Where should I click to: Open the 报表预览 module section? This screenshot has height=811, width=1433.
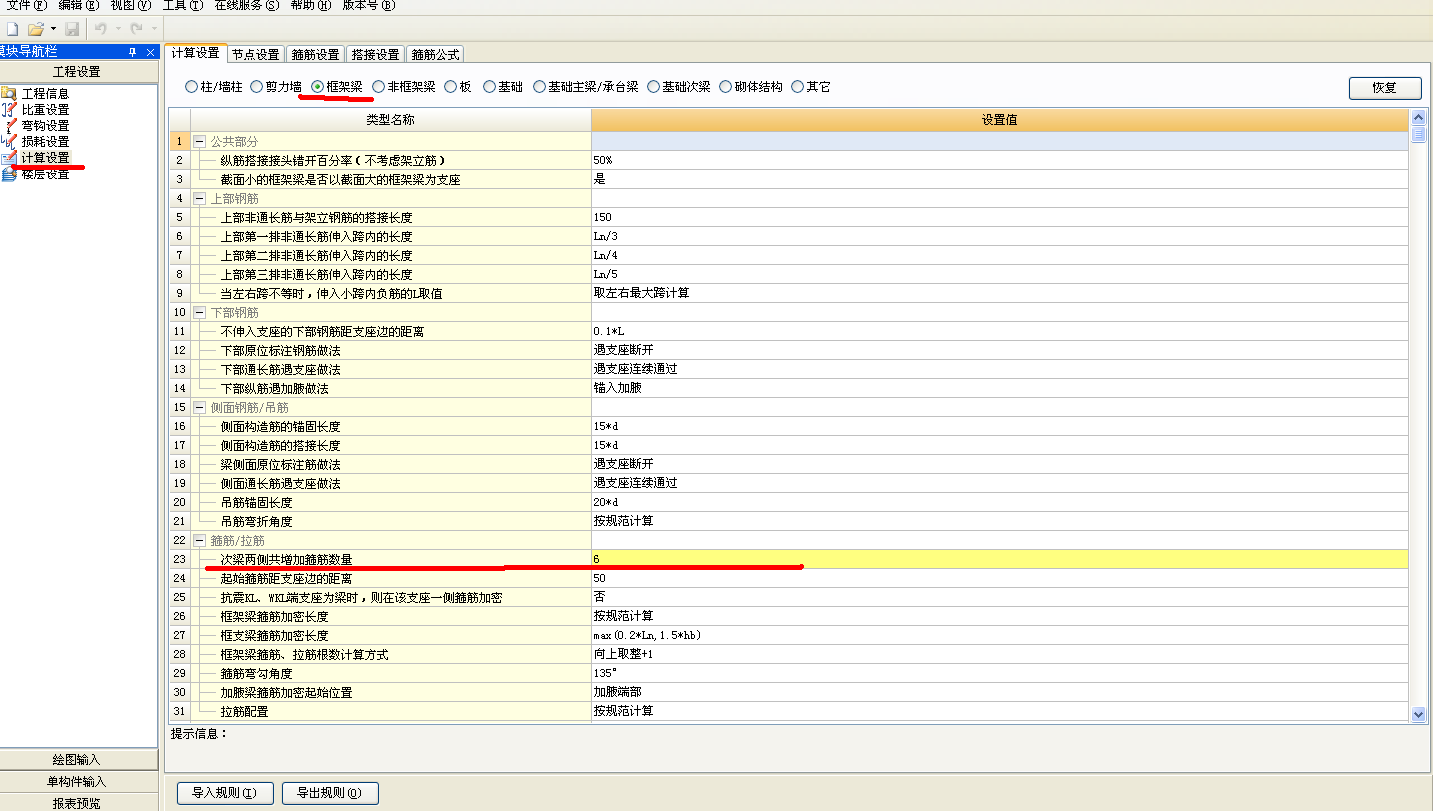pos(78,803)
